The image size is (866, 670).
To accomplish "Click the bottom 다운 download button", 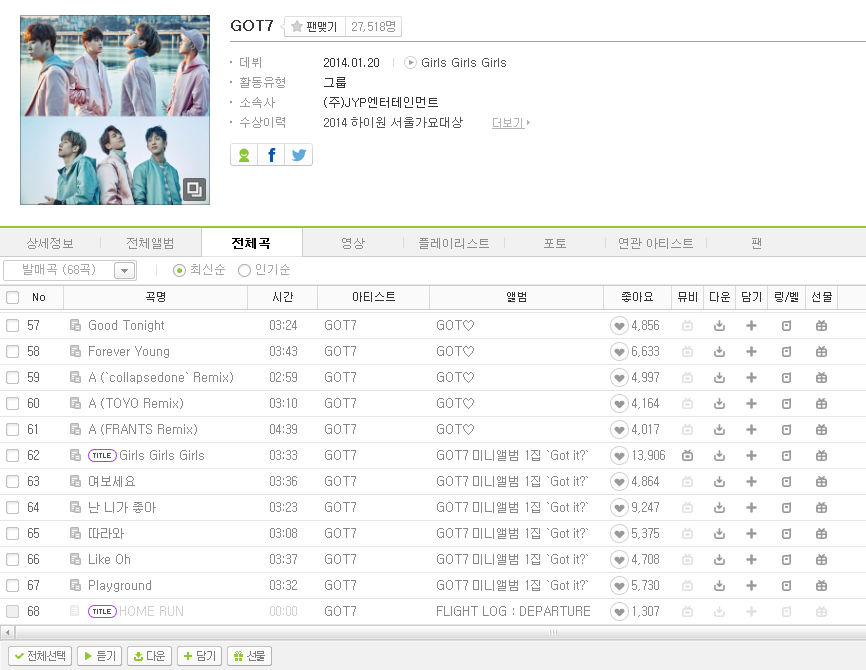I will (x=150, y=656).
